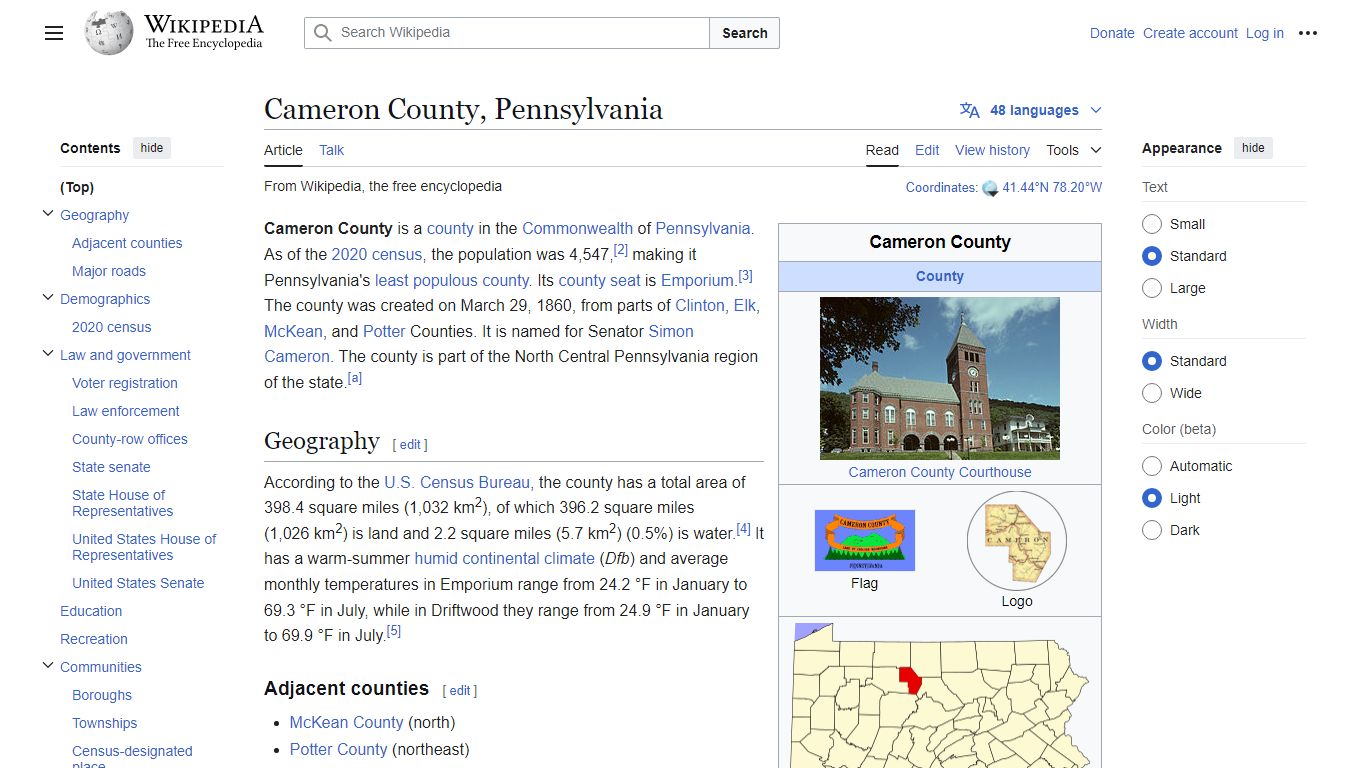Go to State senate in contents

coord(111,467)
